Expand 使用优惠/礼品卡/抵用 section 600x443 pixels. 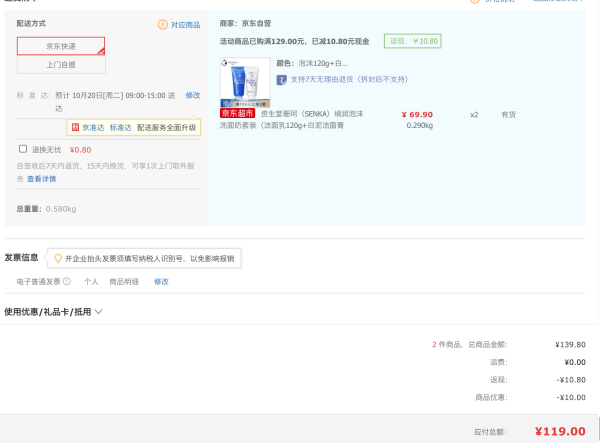tap(53, 312)
